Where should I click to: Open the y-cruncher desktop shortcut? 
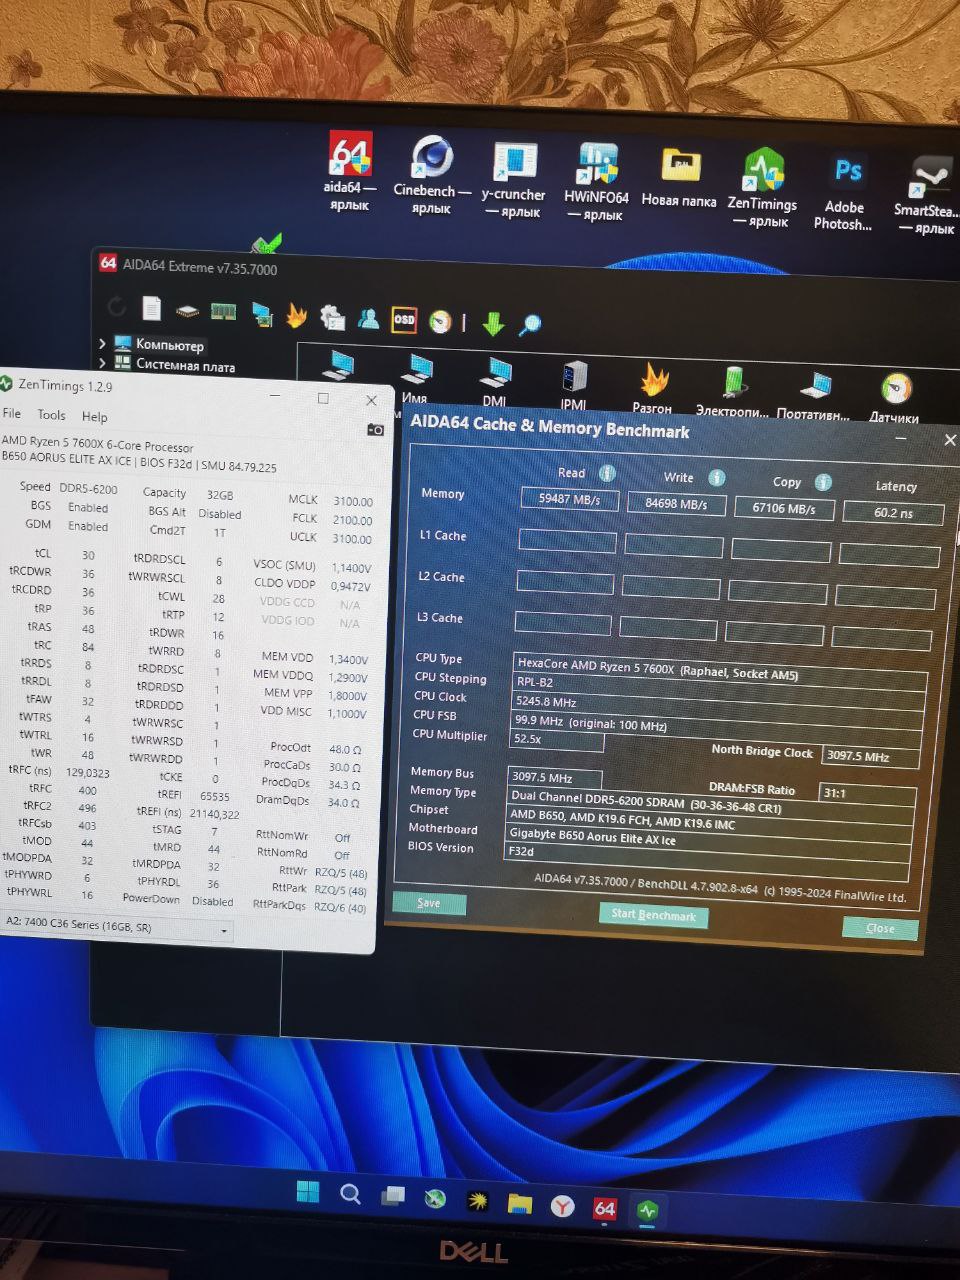(x=514, y=179)
